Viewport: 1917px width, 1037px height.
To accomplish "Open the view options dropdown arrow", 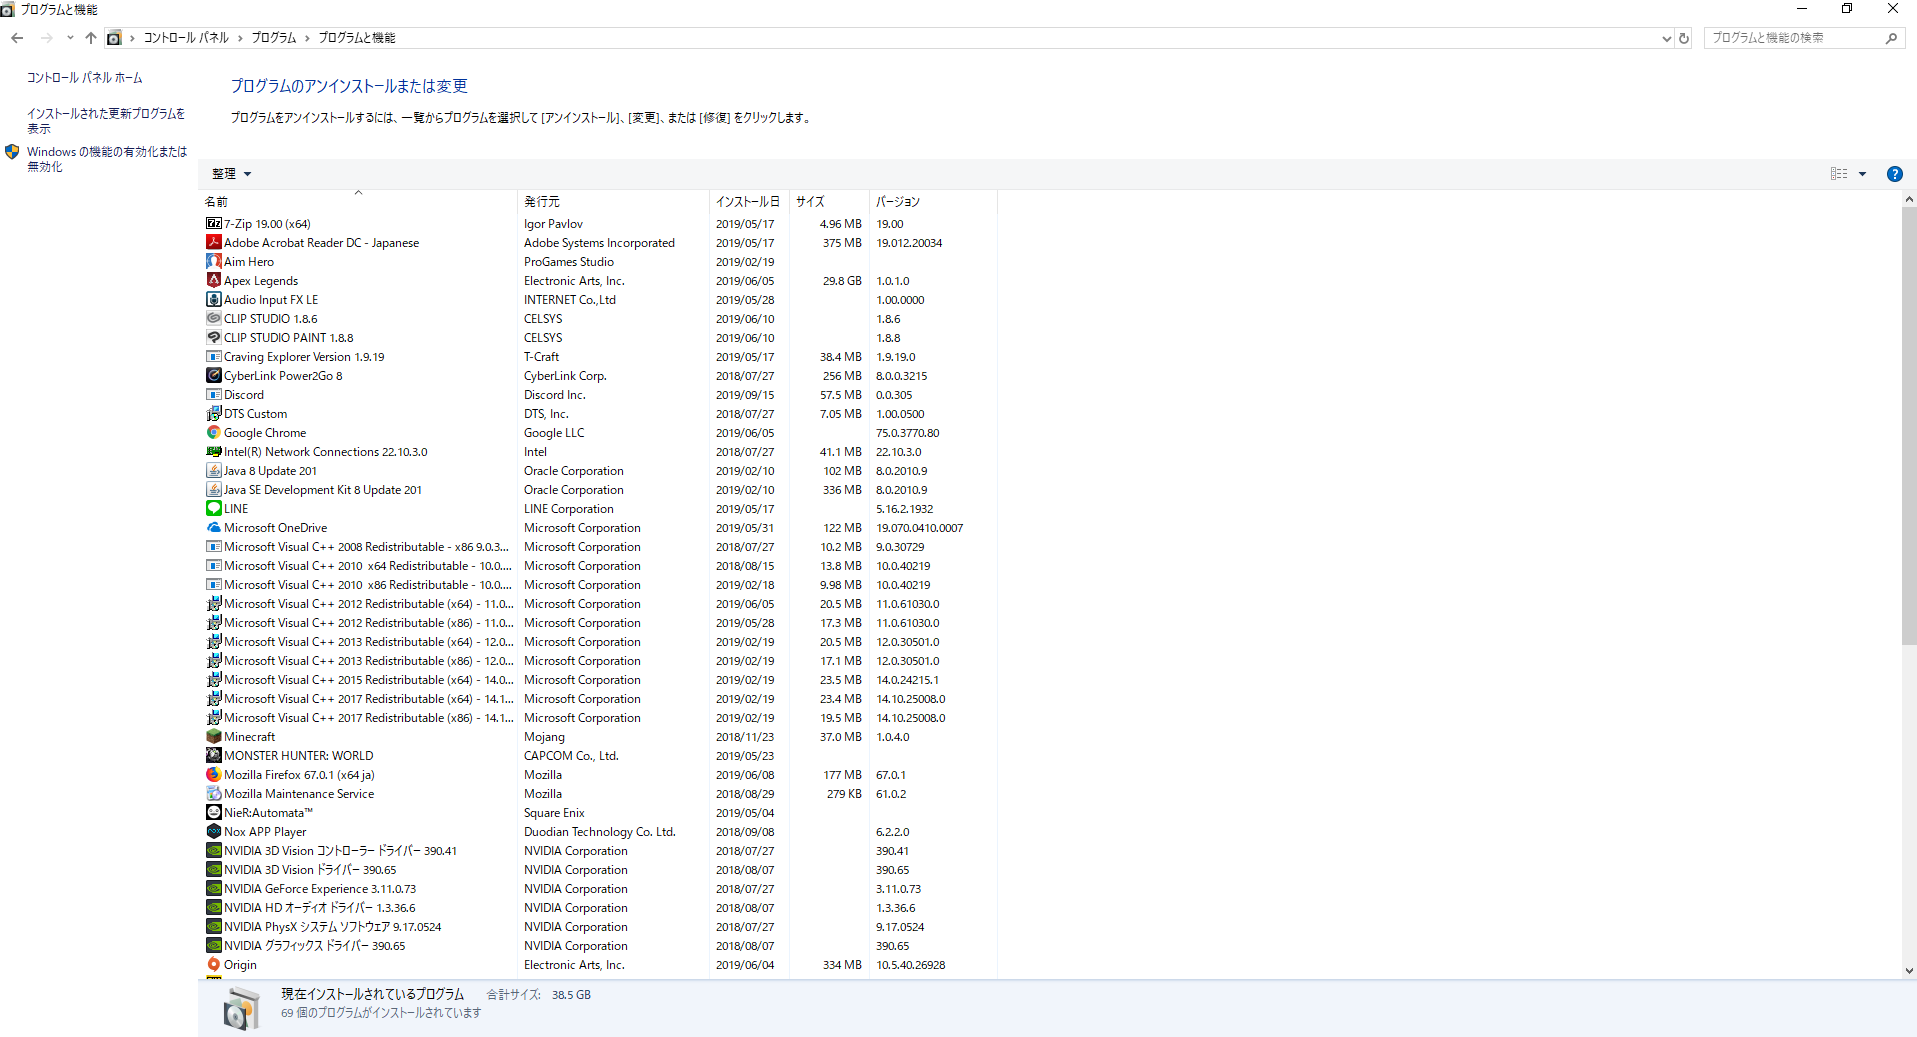I will [x=1862, y=174].
